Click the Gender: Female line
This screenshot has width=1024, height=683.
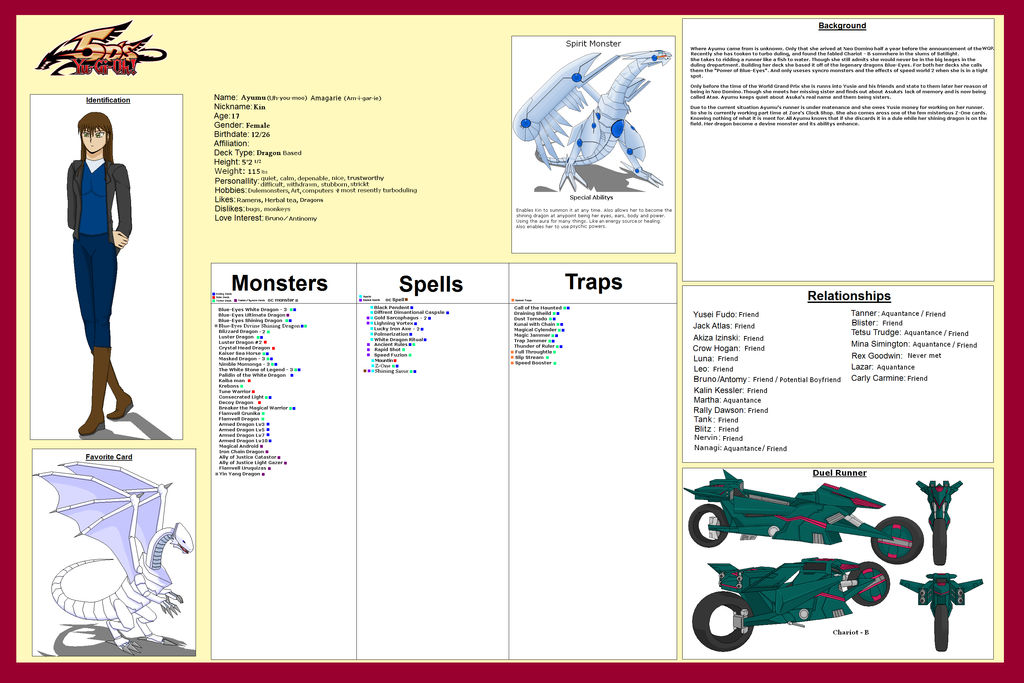[x=242, y=125]
